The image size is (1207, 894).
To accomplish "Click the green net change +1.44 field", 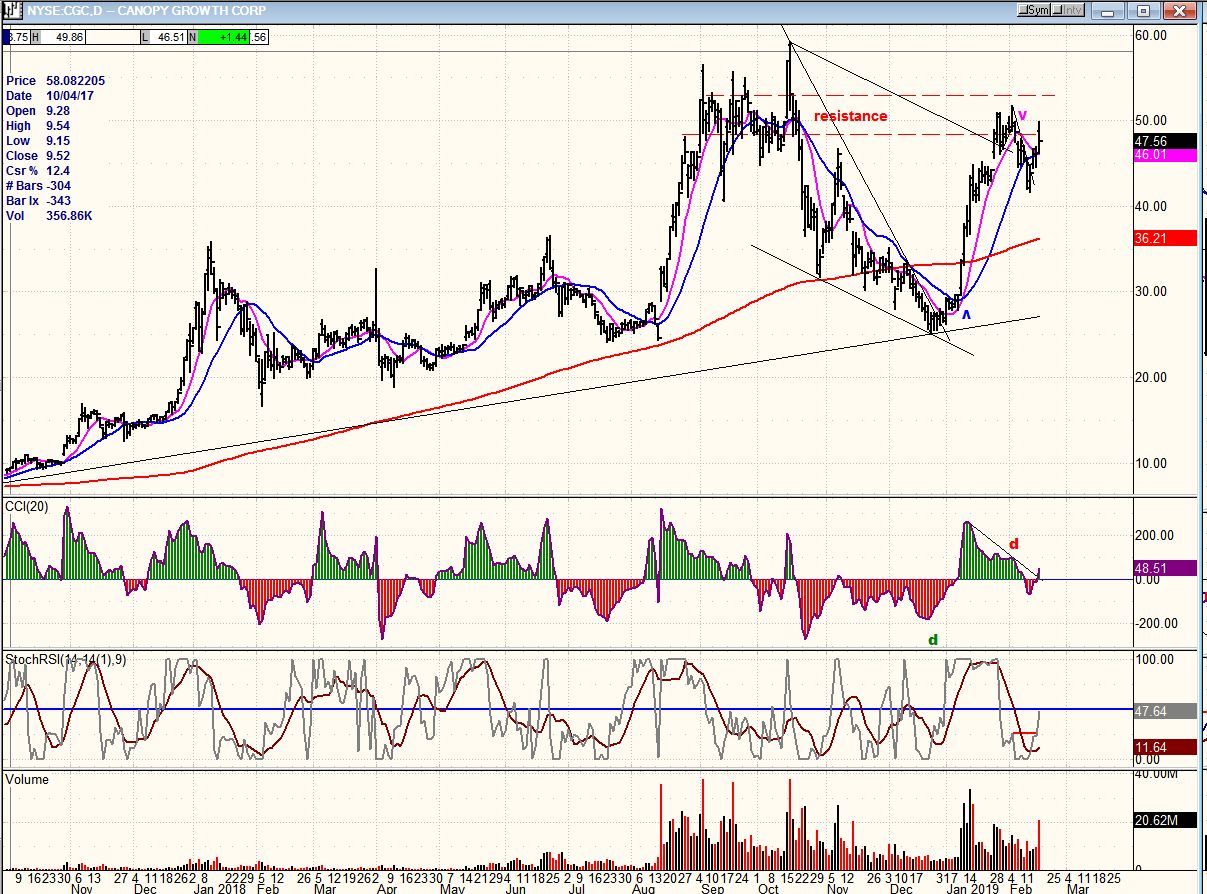I will click(223, 37).
